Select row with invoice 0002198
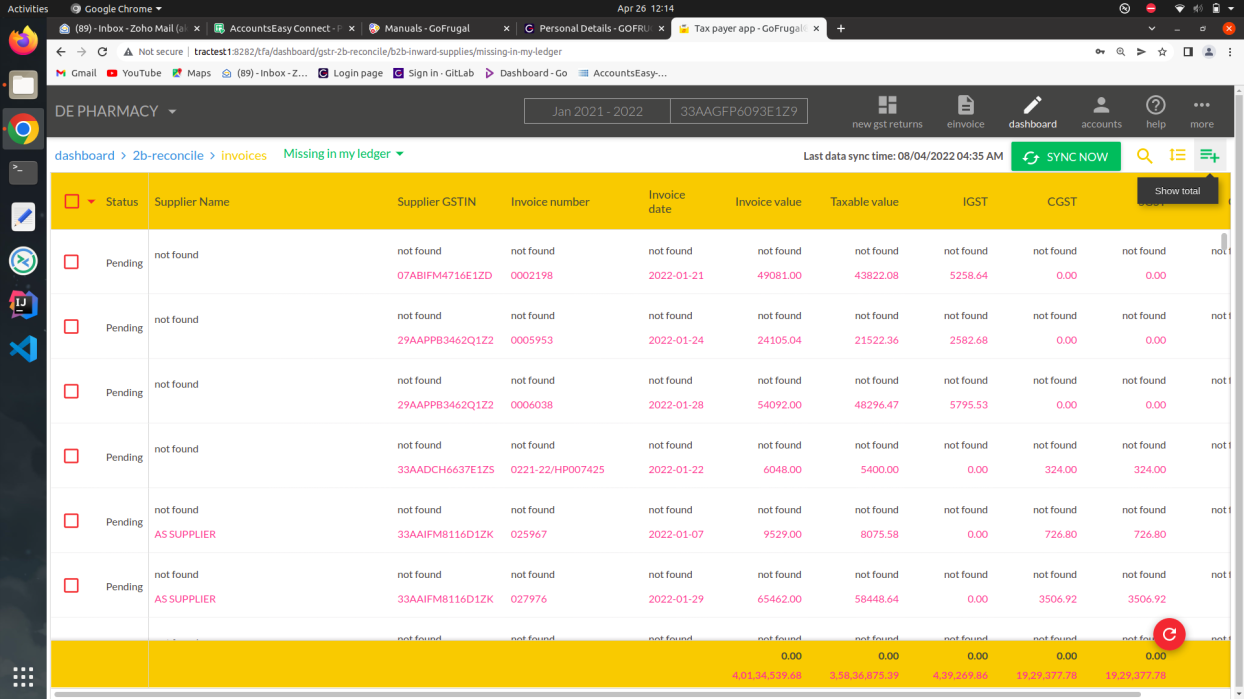The height and width of the screenshot is (699, 1244). 71,262
